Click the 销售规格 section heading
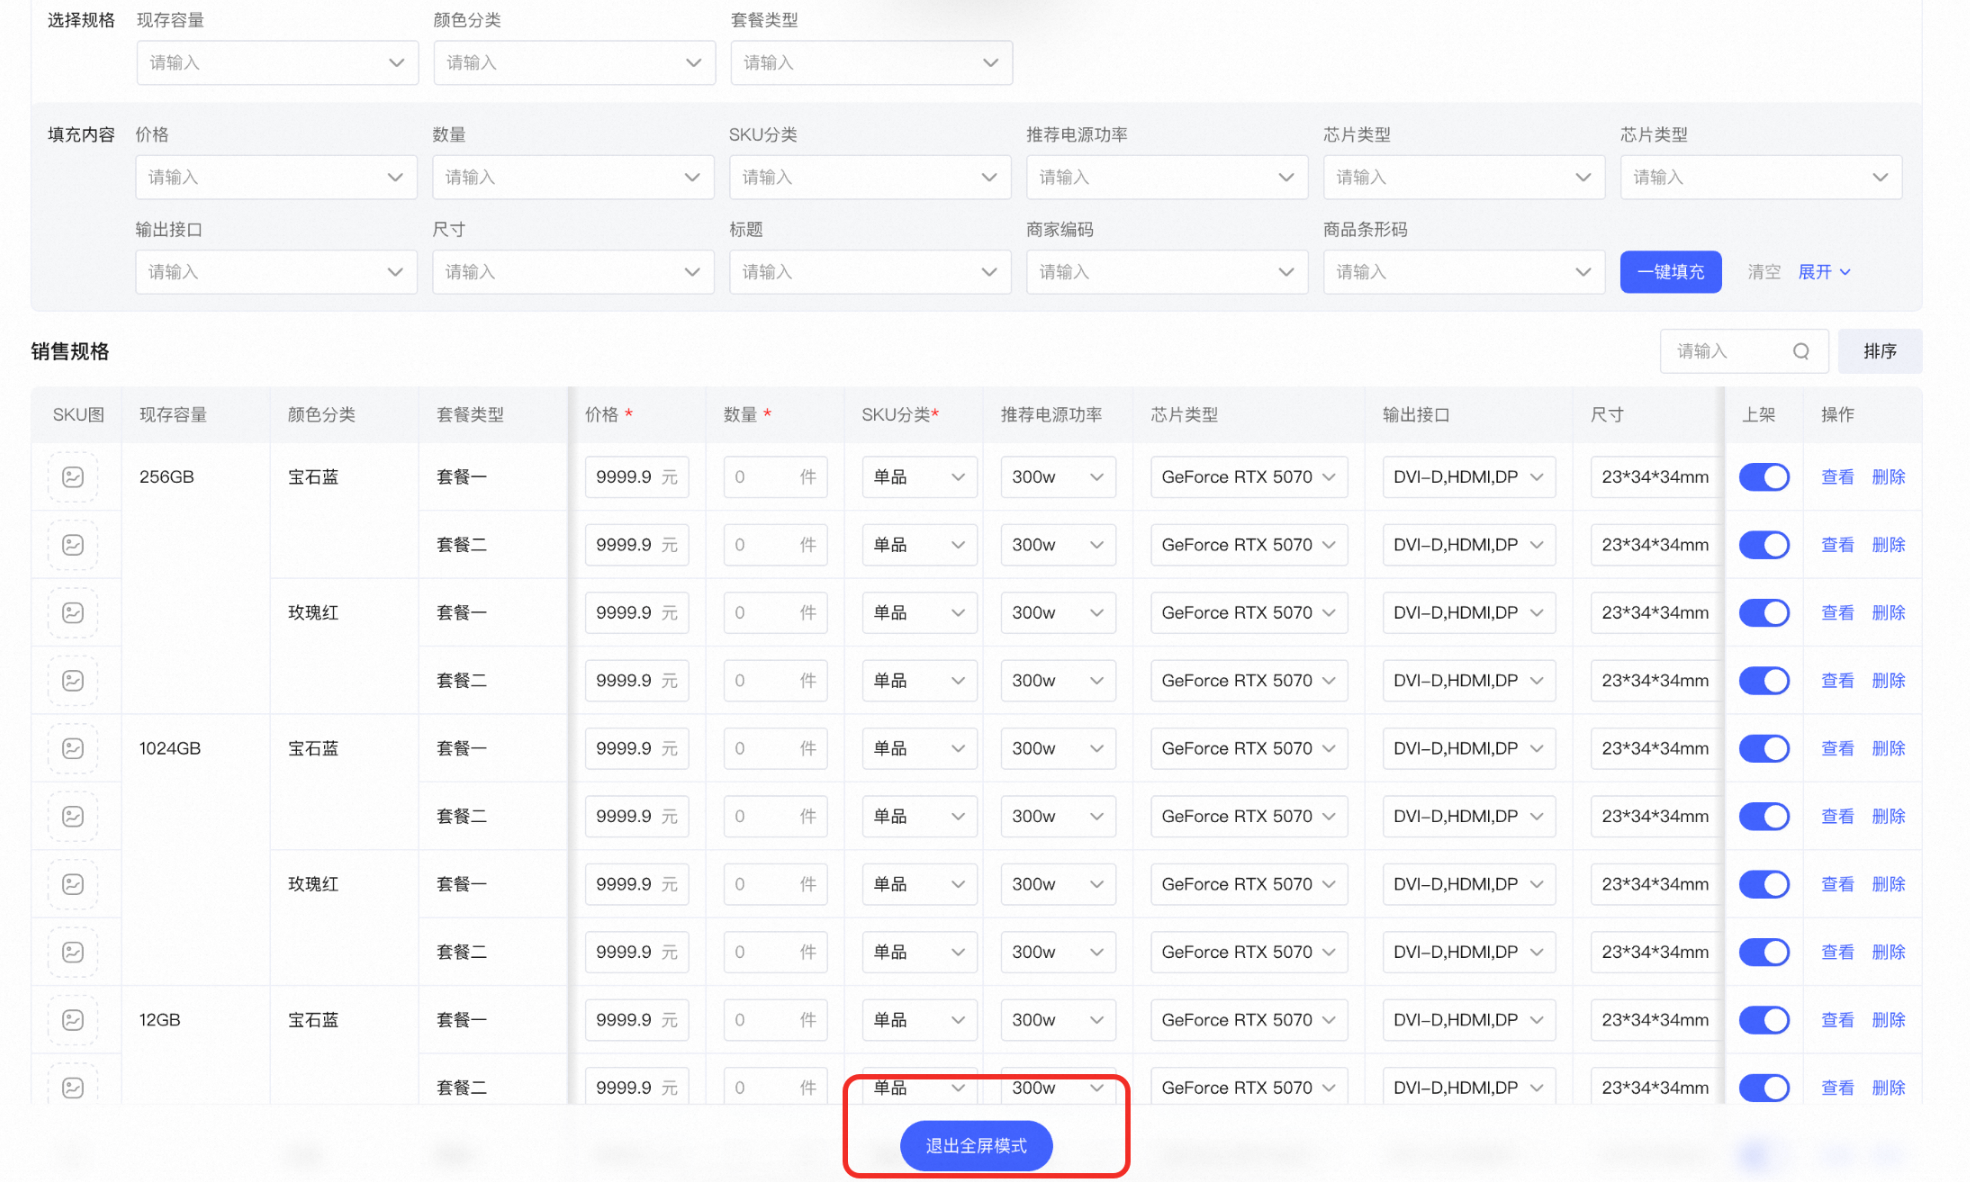 pyautogui.click(x=70, y=351)
